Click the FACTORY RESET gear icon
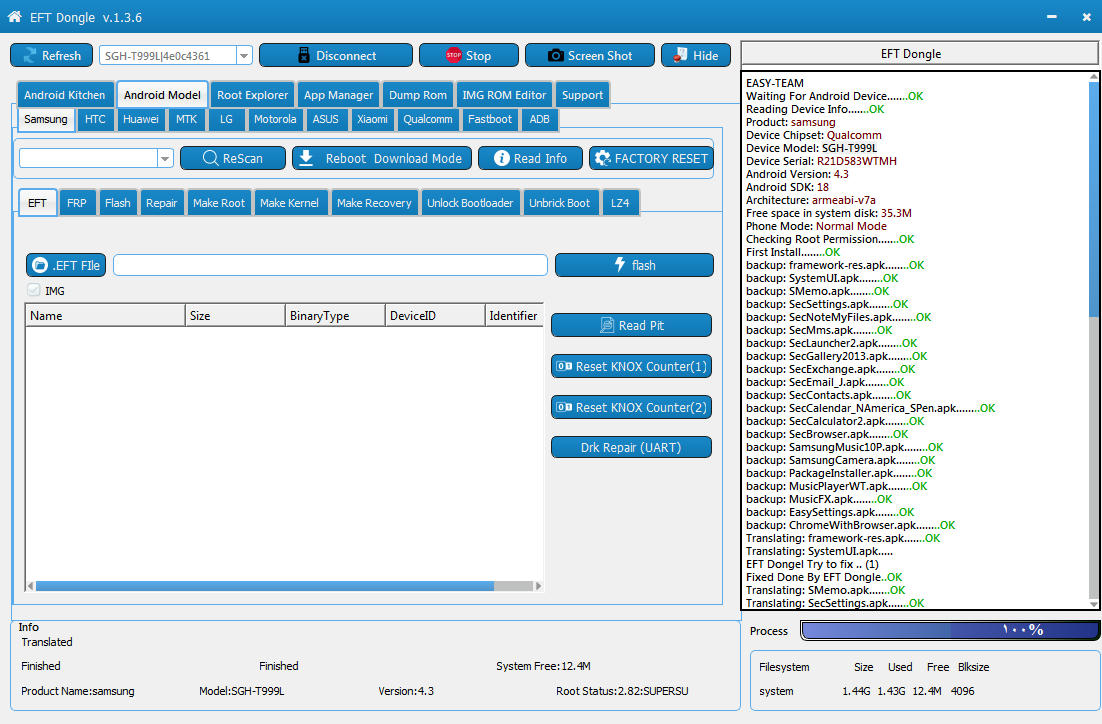This screenshot has height=724, width=1102. click(602, 158)
